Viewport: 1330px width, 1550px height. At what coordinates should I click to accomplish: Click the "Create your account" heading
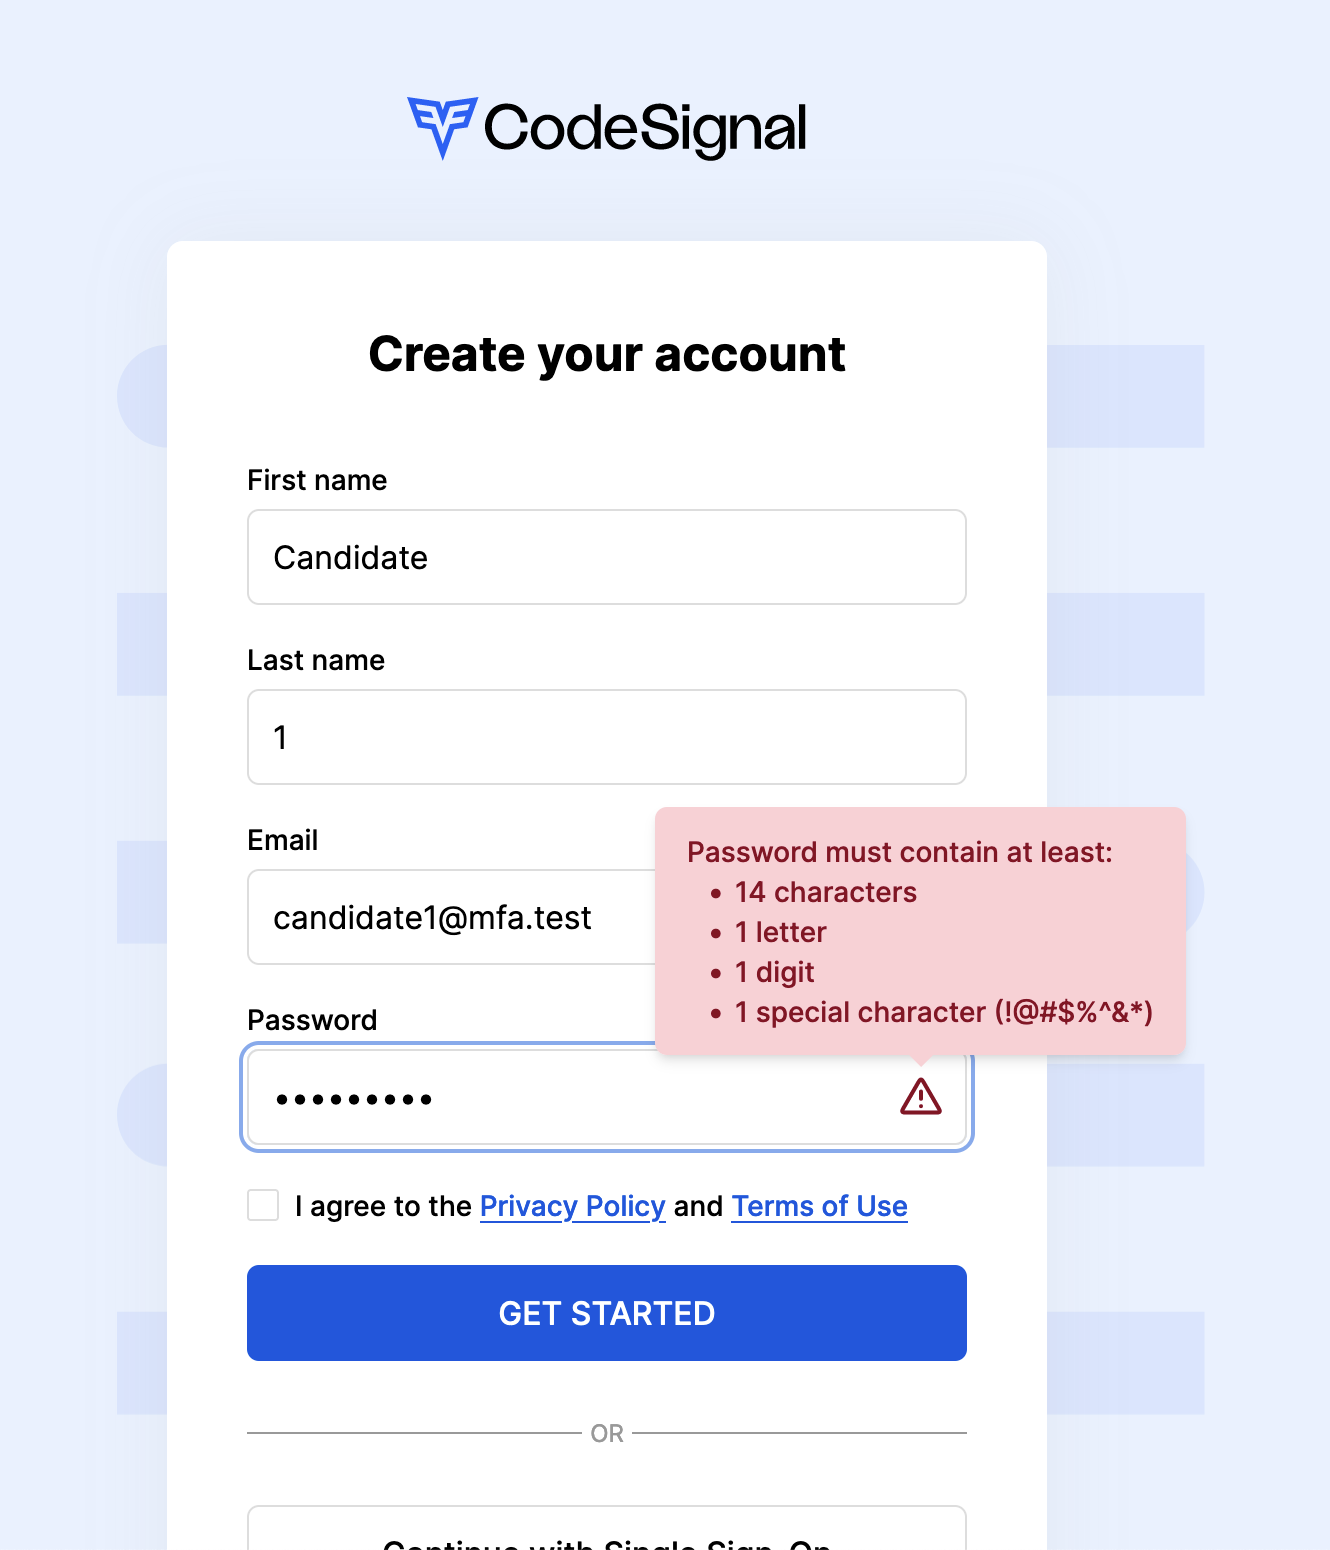coord(606,353)
